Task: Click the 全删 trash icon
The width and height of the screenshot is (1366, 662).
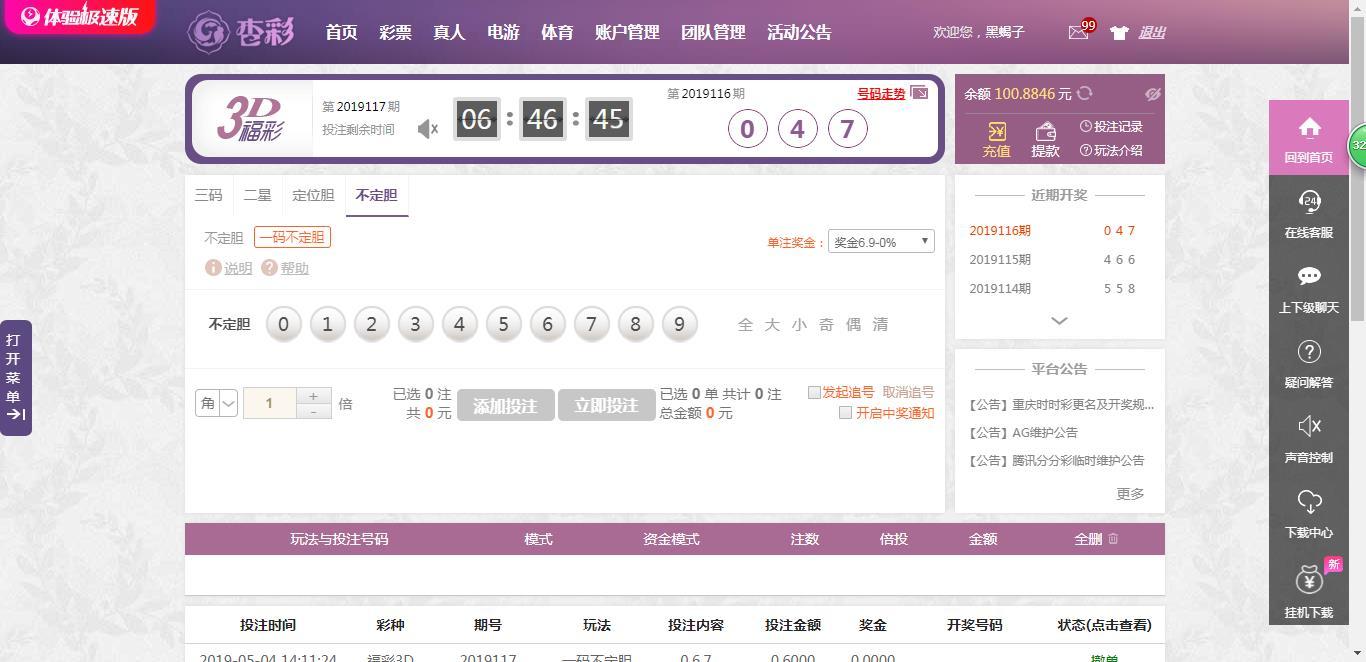Action: 1113,539
